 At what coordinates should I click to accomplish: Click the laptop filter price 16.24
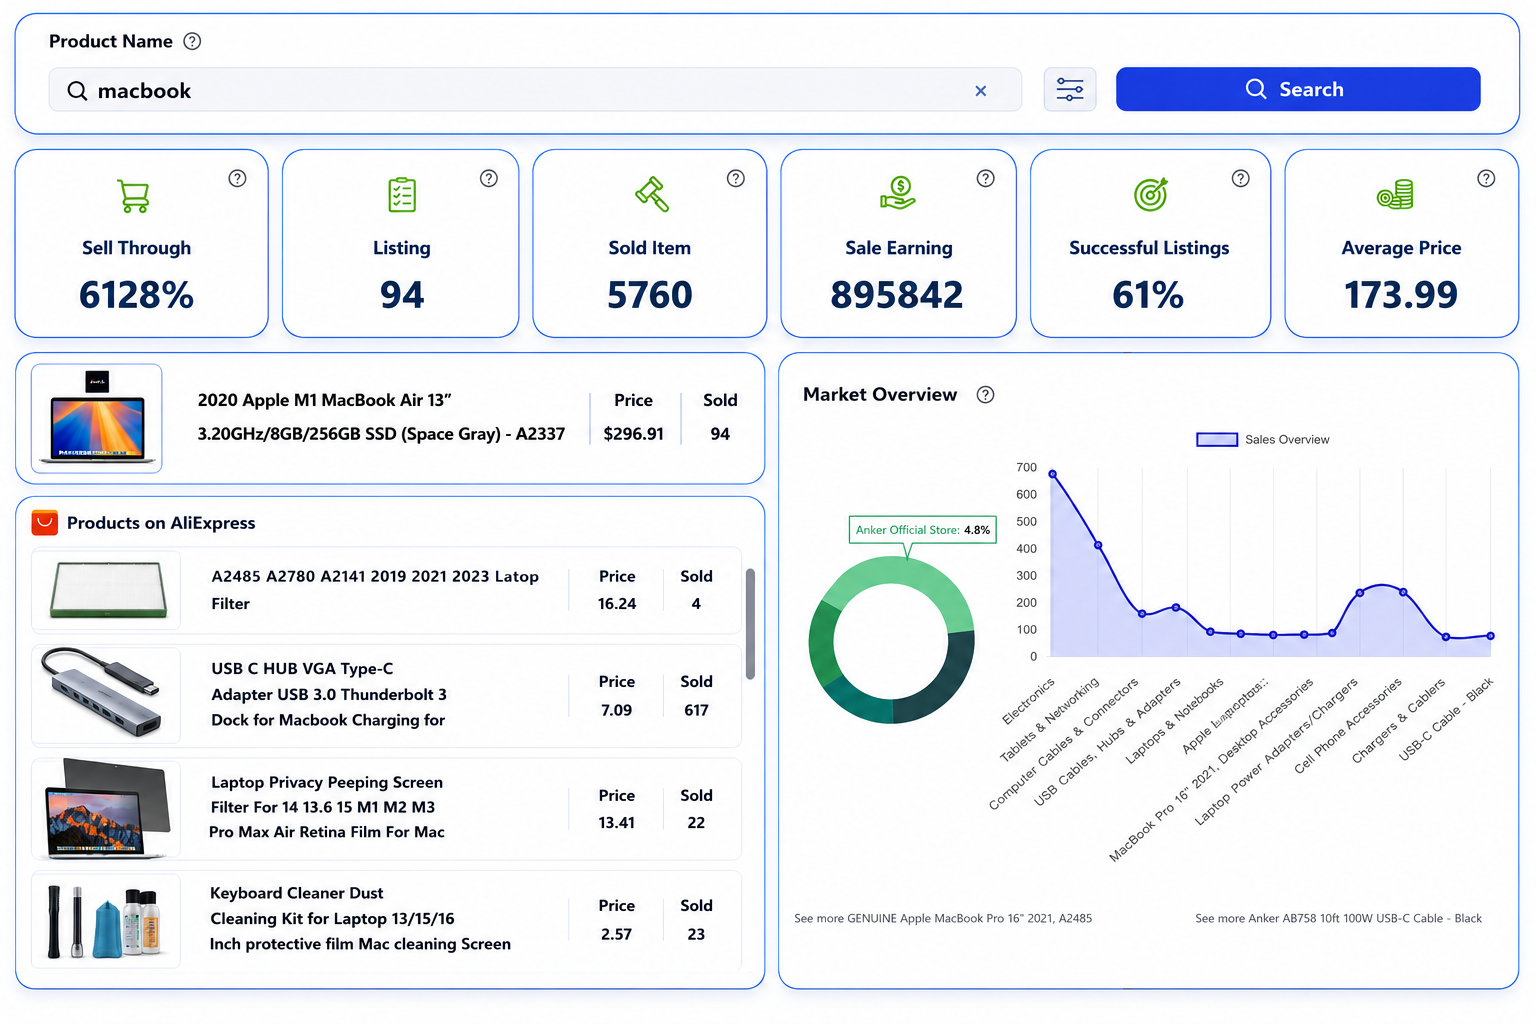point(617,604)
